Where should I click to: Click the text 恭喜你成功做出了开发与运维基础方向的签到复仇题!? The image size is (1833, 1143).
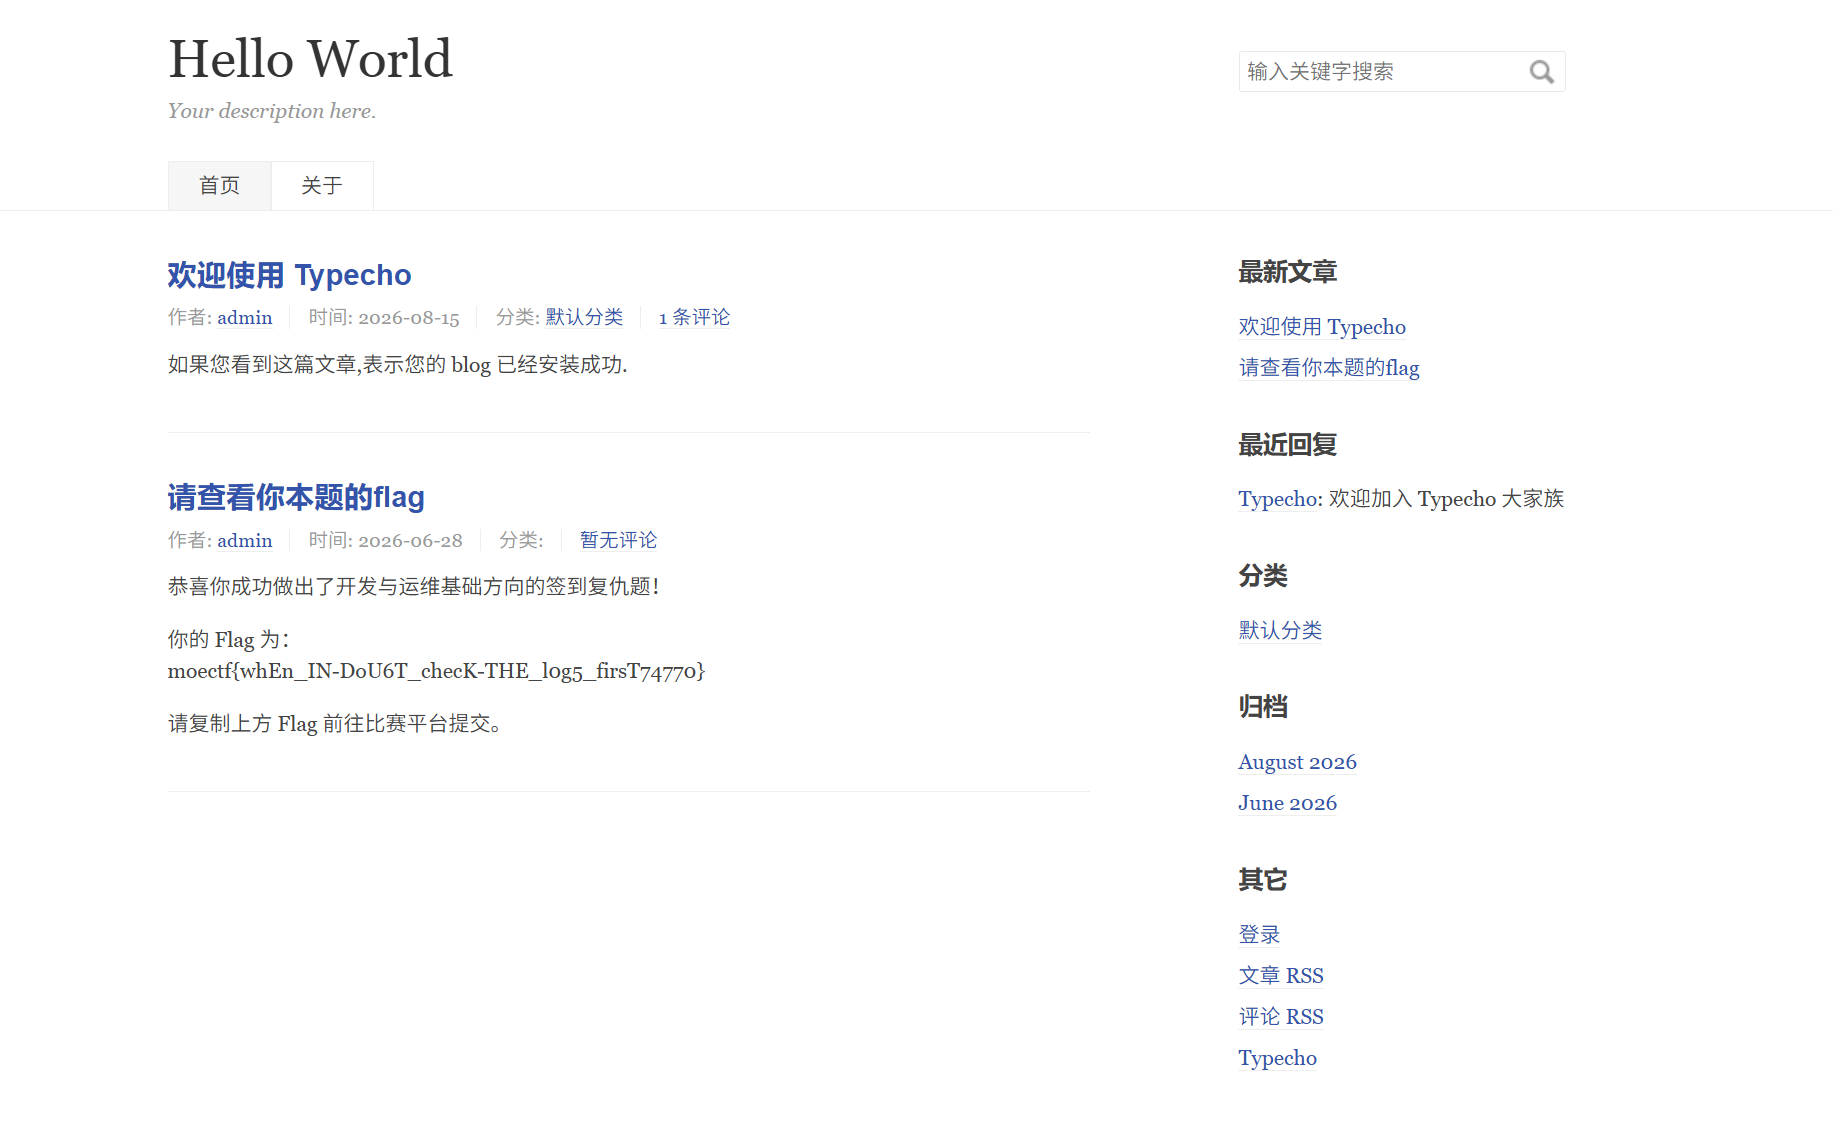[414, 587]
